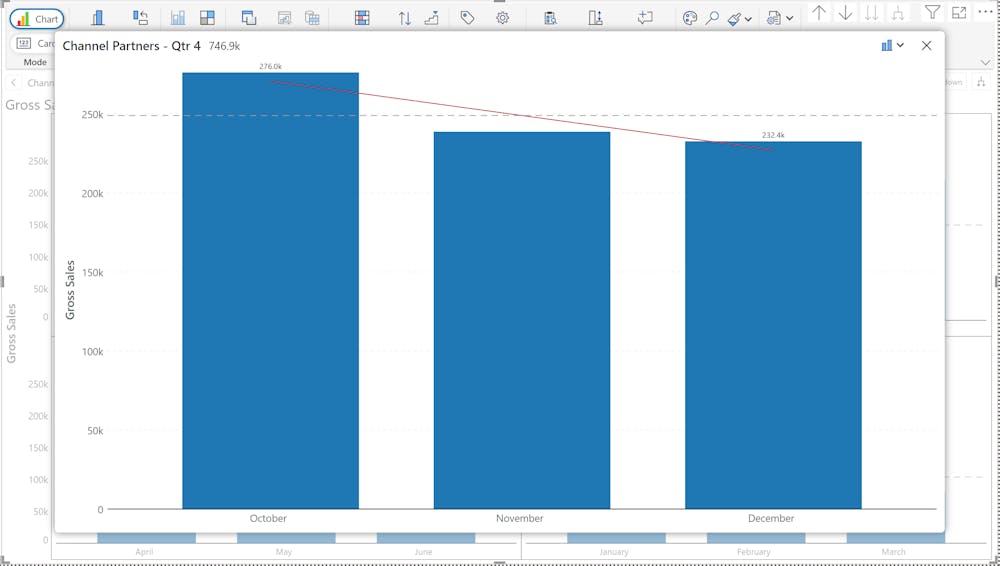
Task: Click the sort up-down arrows icon
Action: [404, 18]
